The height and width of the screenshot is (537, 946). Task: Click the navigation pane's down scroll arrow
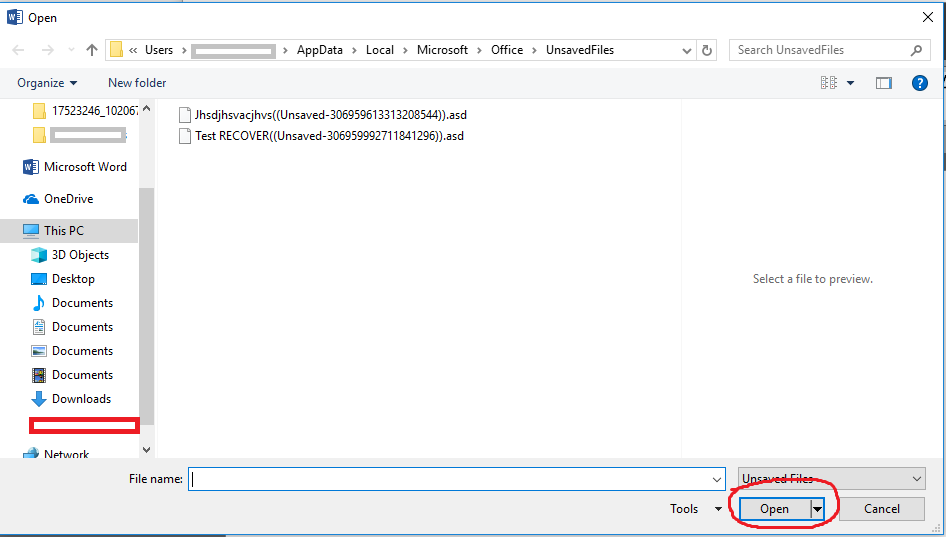[x=147, y=450]
